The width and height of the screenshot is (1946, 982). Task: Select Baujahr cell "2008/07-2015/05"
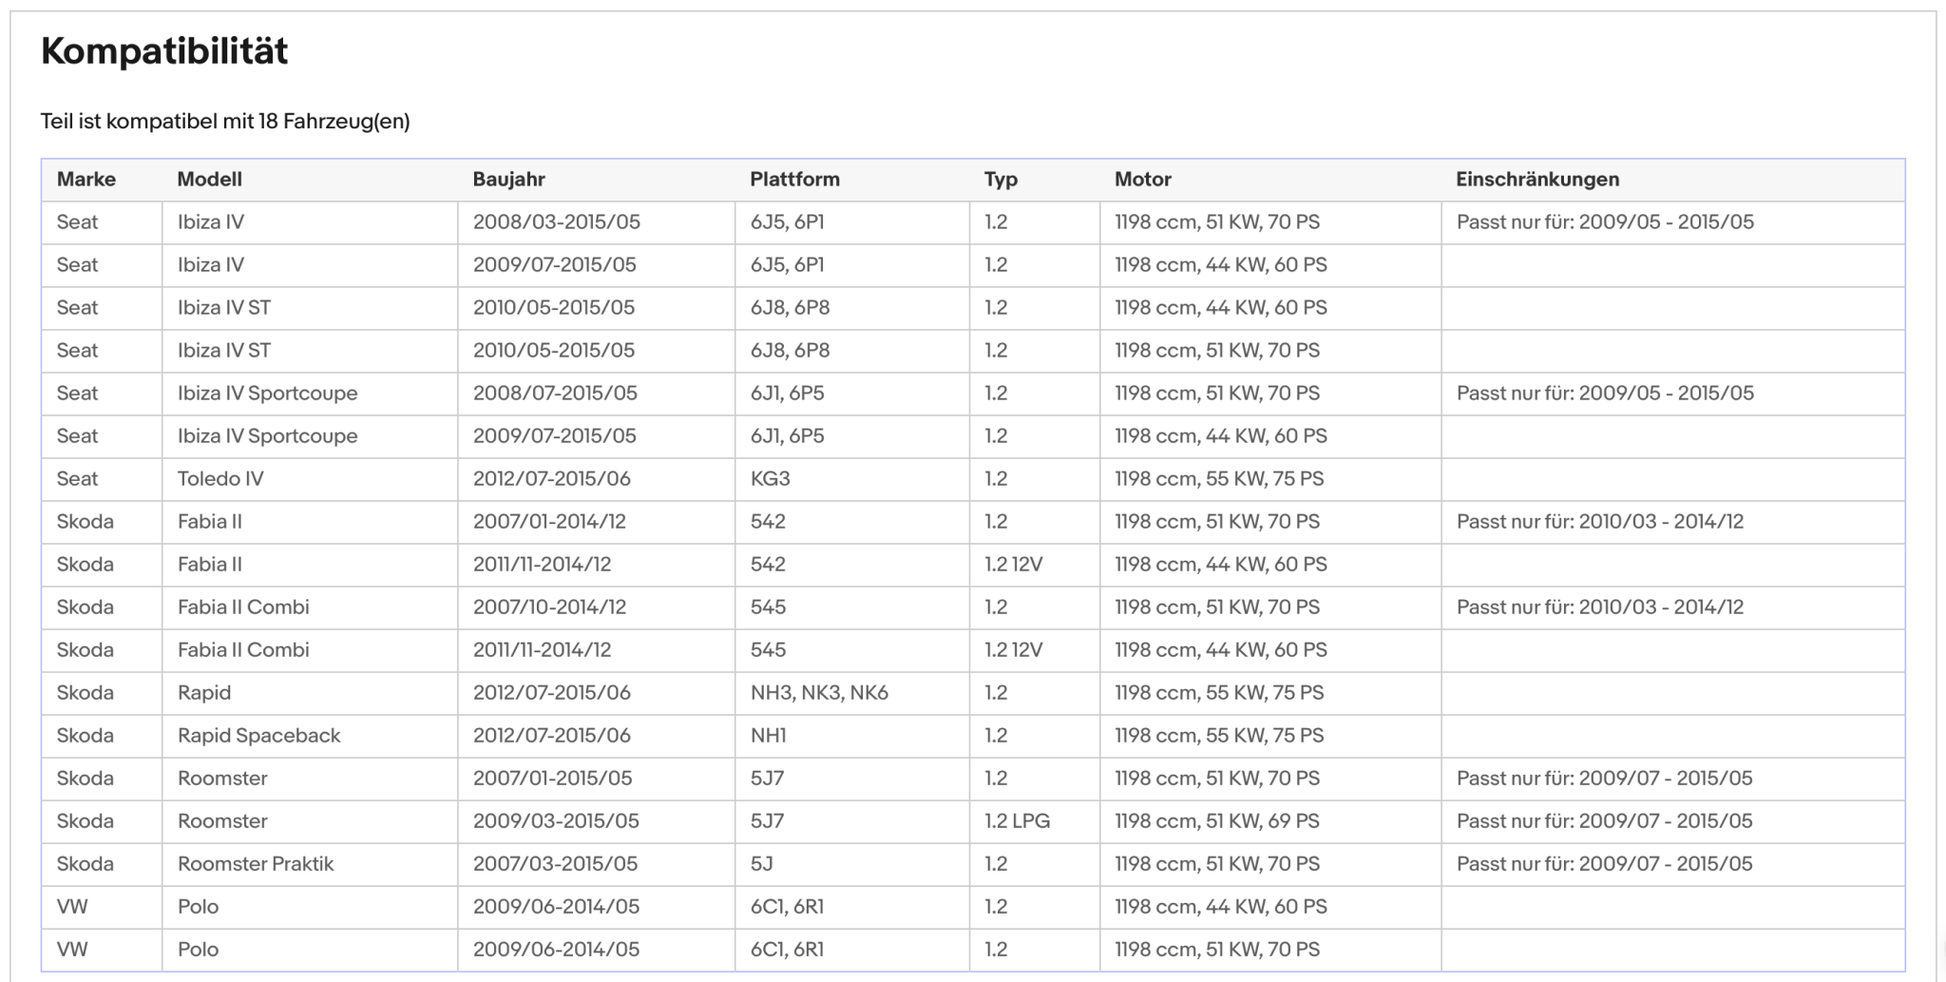(554, 394)
